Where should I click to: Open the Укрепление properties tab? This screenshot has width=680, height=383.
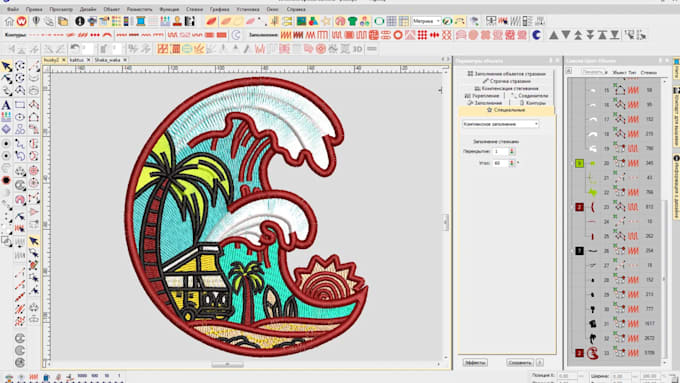tap(482, 96)
